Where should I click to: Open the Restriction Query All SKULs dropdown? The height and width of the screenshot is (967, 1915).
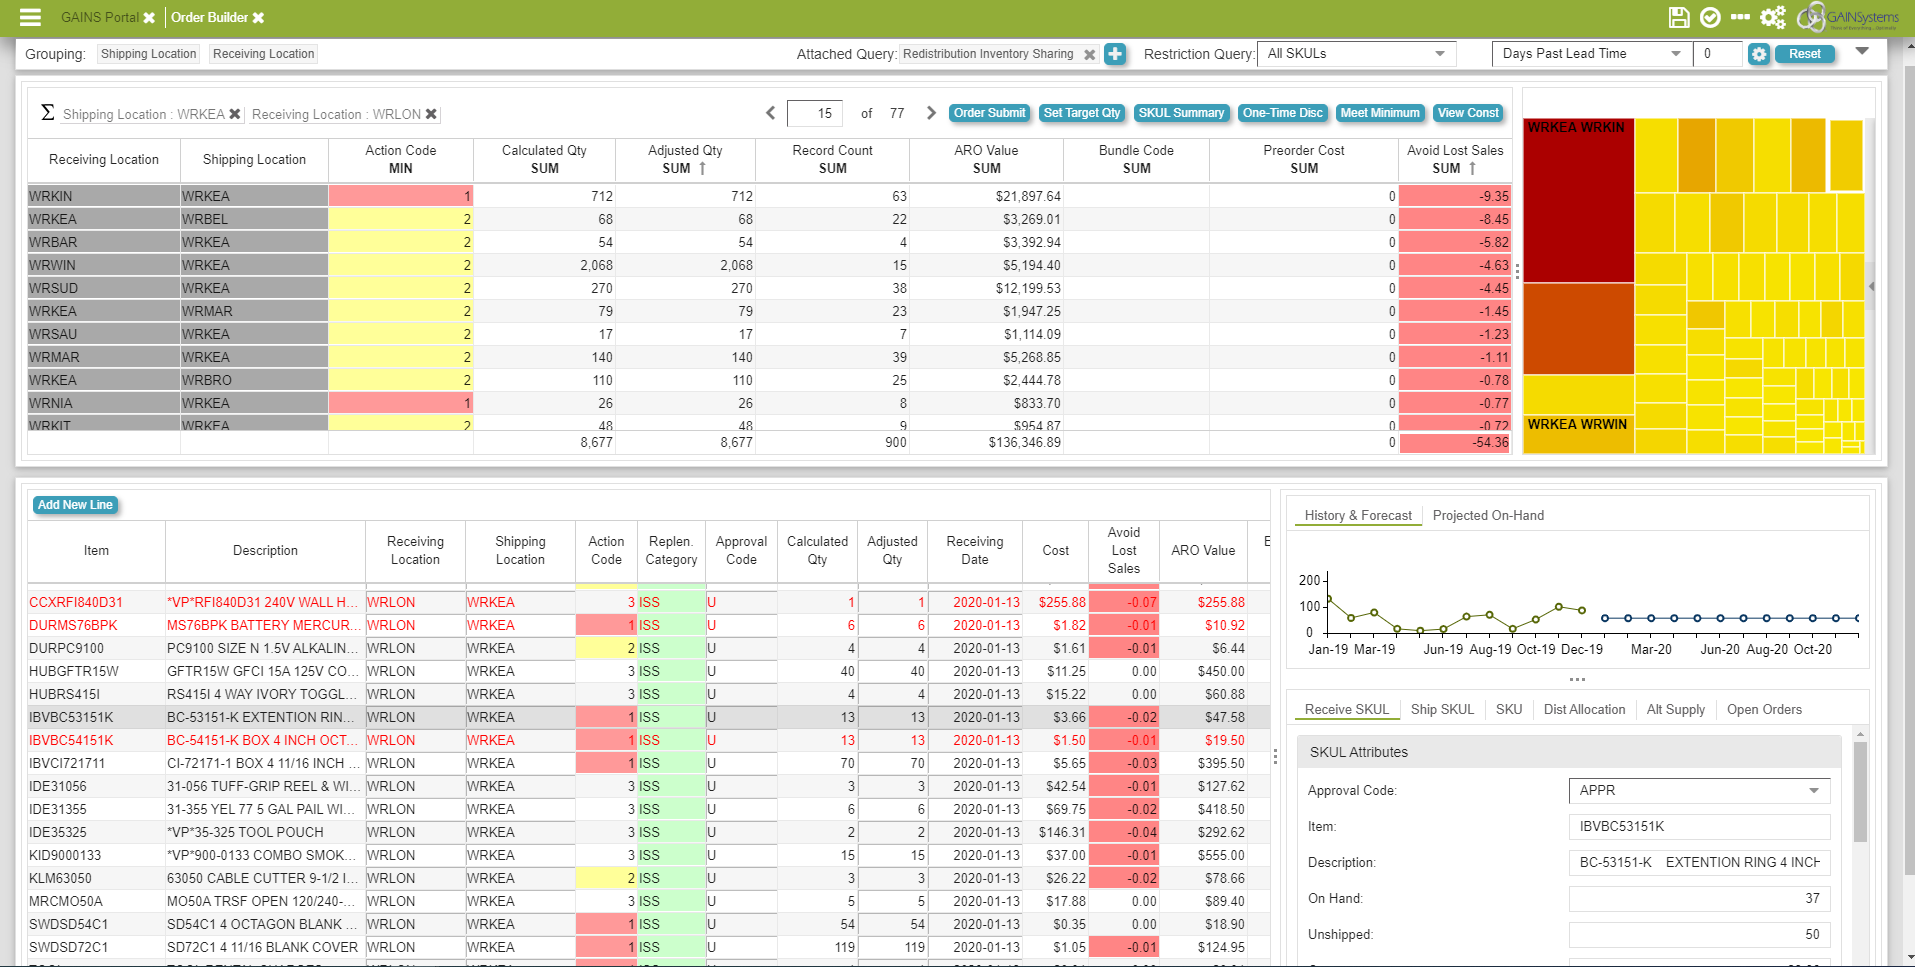click(1355, 54)
